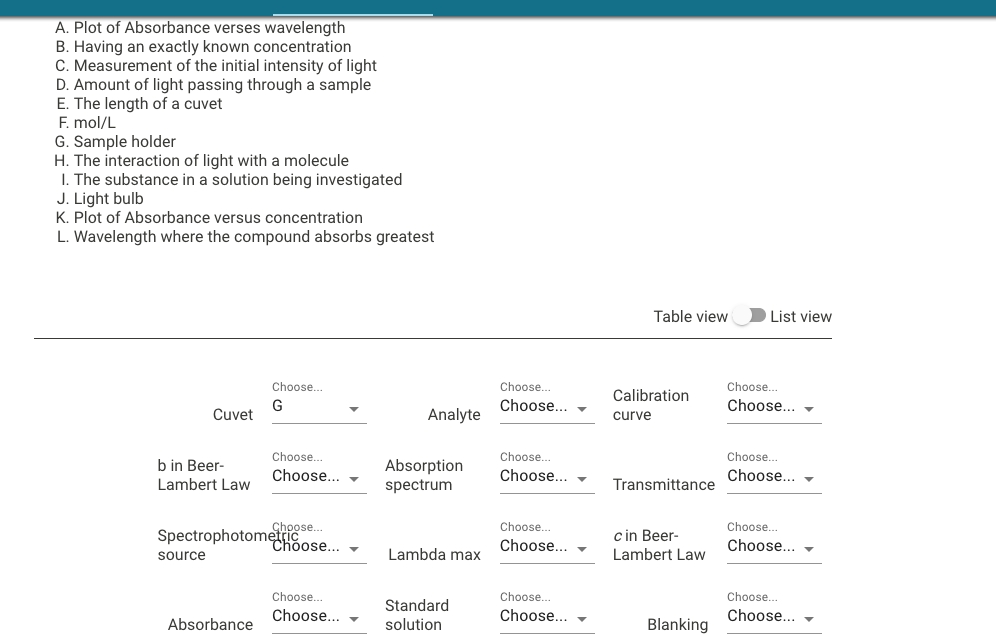
Task: Click the 'Transmittance' term label
Action: [664, 485]
